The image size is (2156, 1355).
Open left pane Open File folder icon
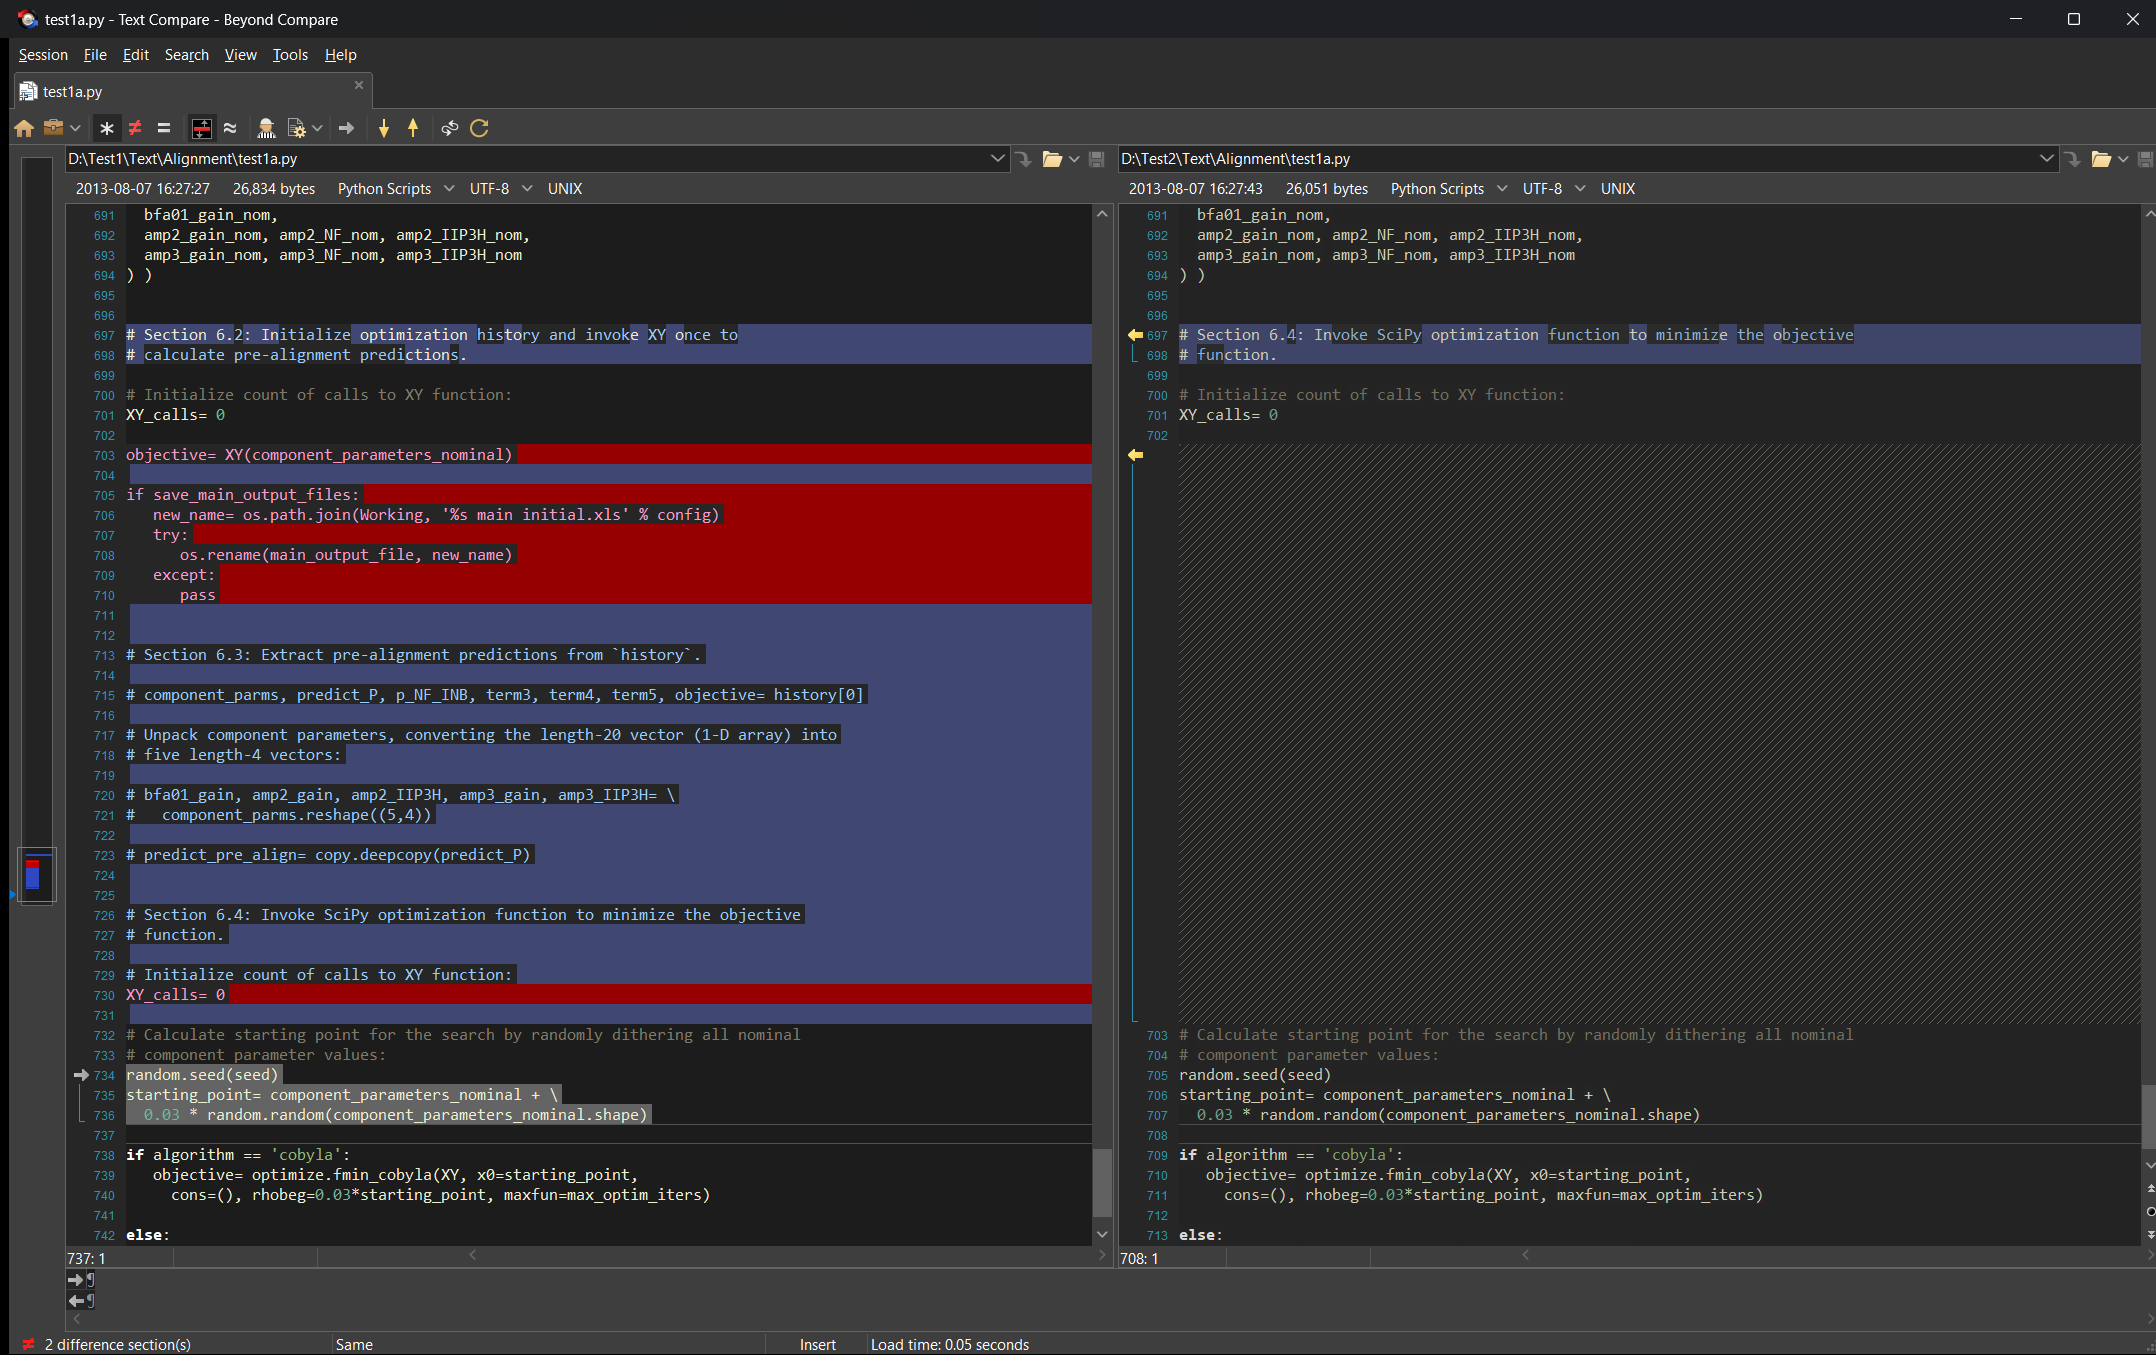click(x=1052, y=159)
